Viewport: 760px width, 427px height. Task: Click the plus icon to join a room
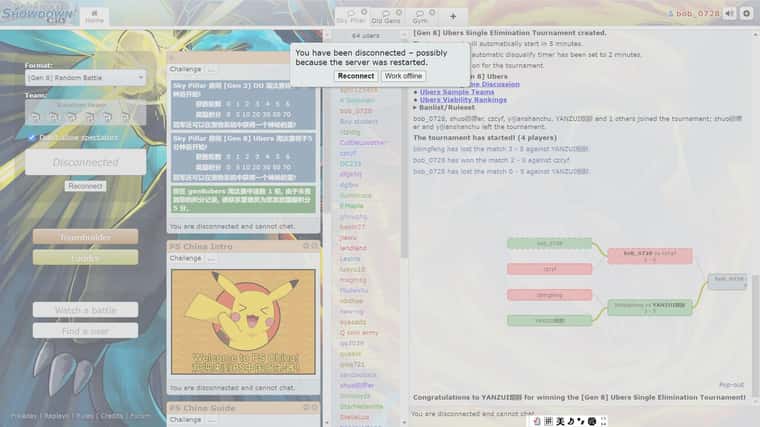[x=452, y=16]
